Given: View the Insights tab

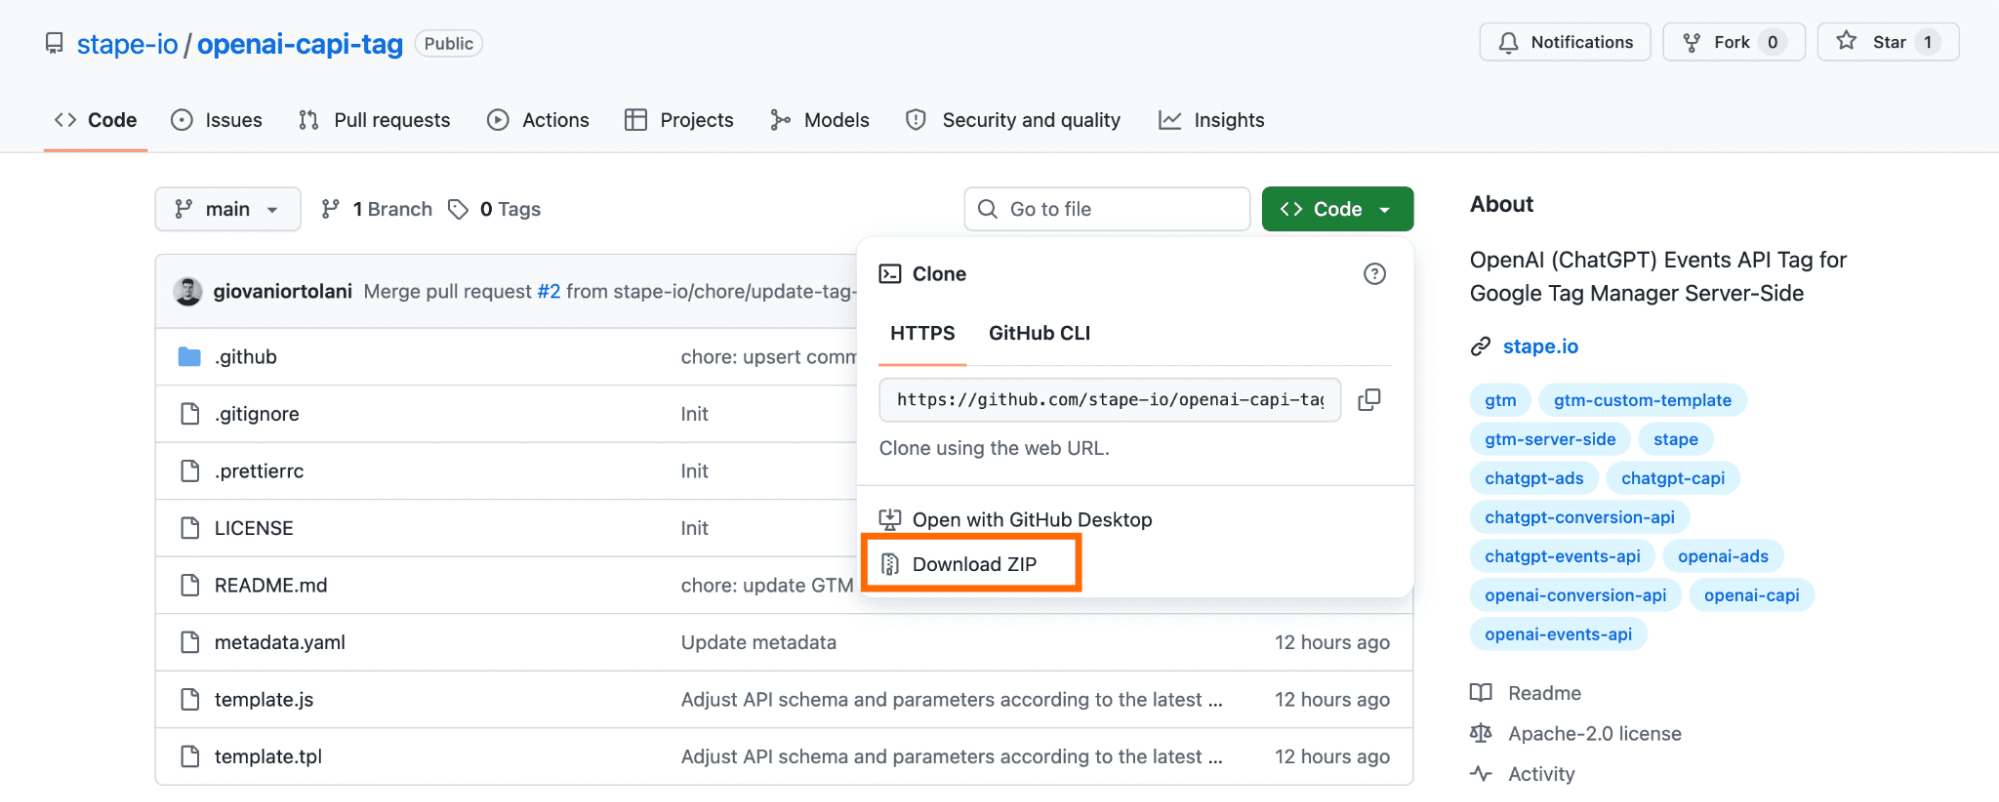Looking at the screenshot, I should pos(1212,120).
